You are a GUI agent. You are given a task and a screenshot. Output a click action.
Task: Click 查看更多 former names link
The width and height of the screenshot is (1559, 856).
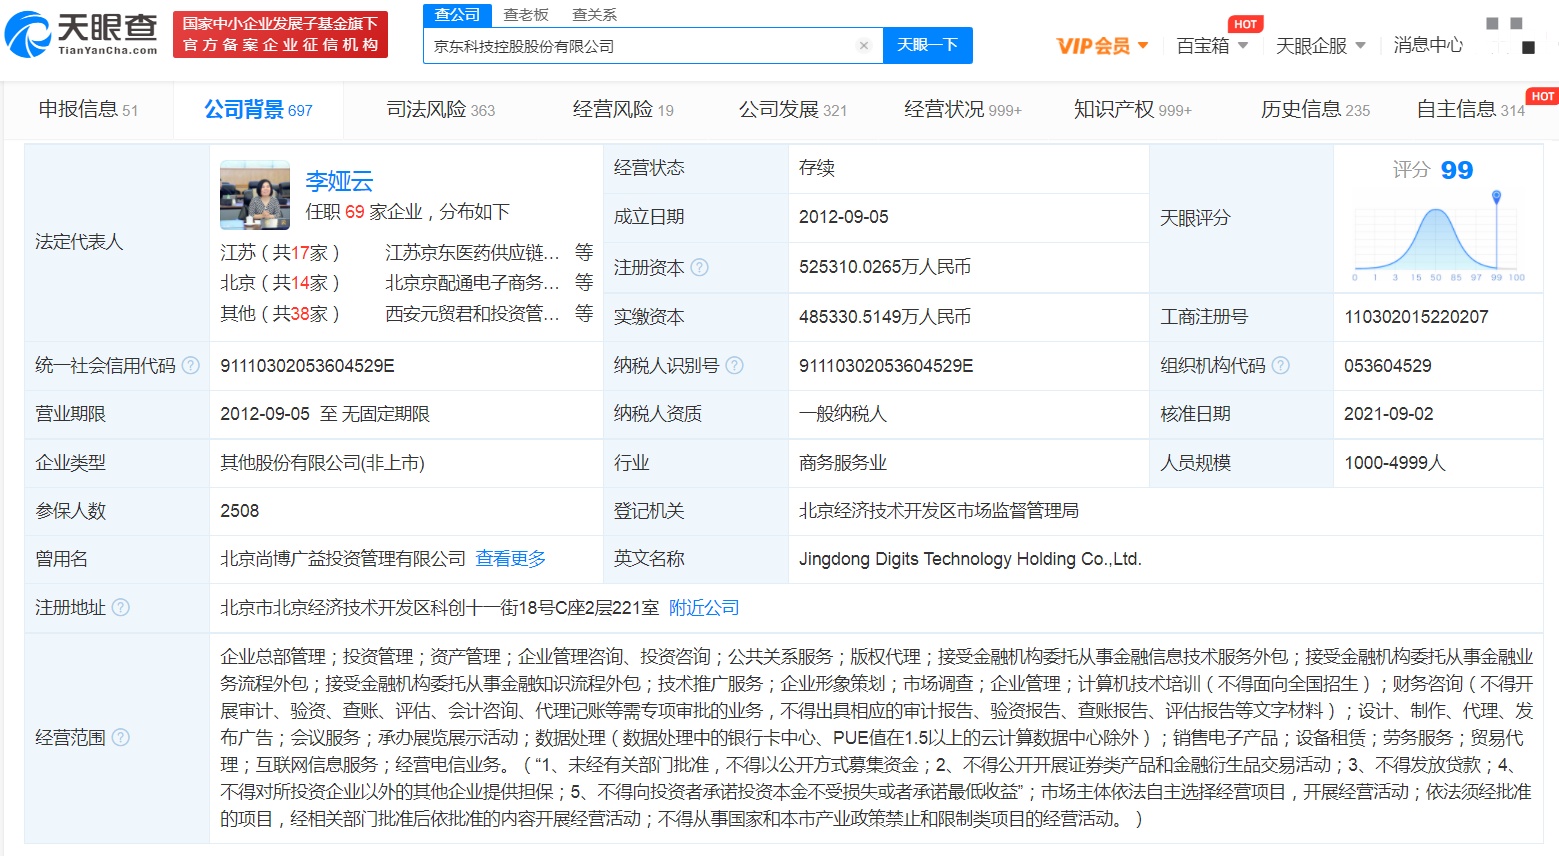[511, 559]
